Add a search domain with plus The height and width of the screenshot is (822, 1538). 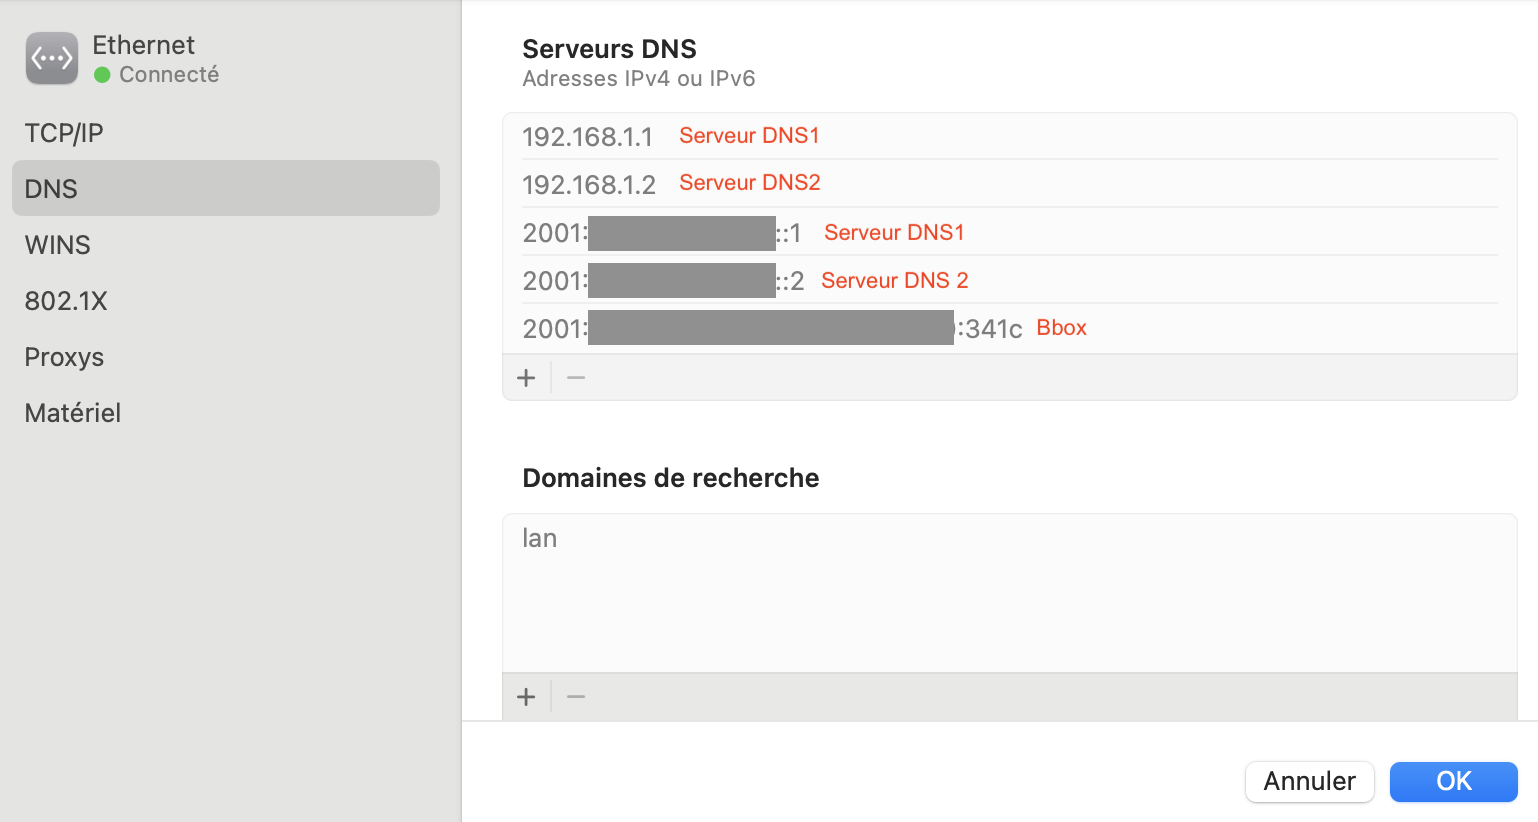pyautogui.click(x=527, y=697)
